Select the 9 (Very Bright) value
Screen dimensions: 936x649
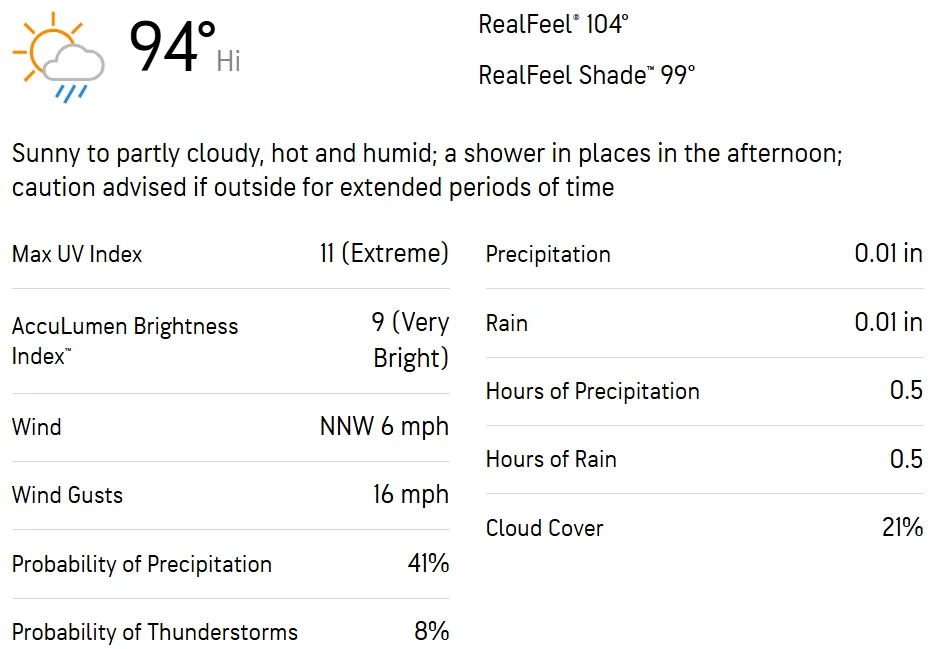(410, 340)
